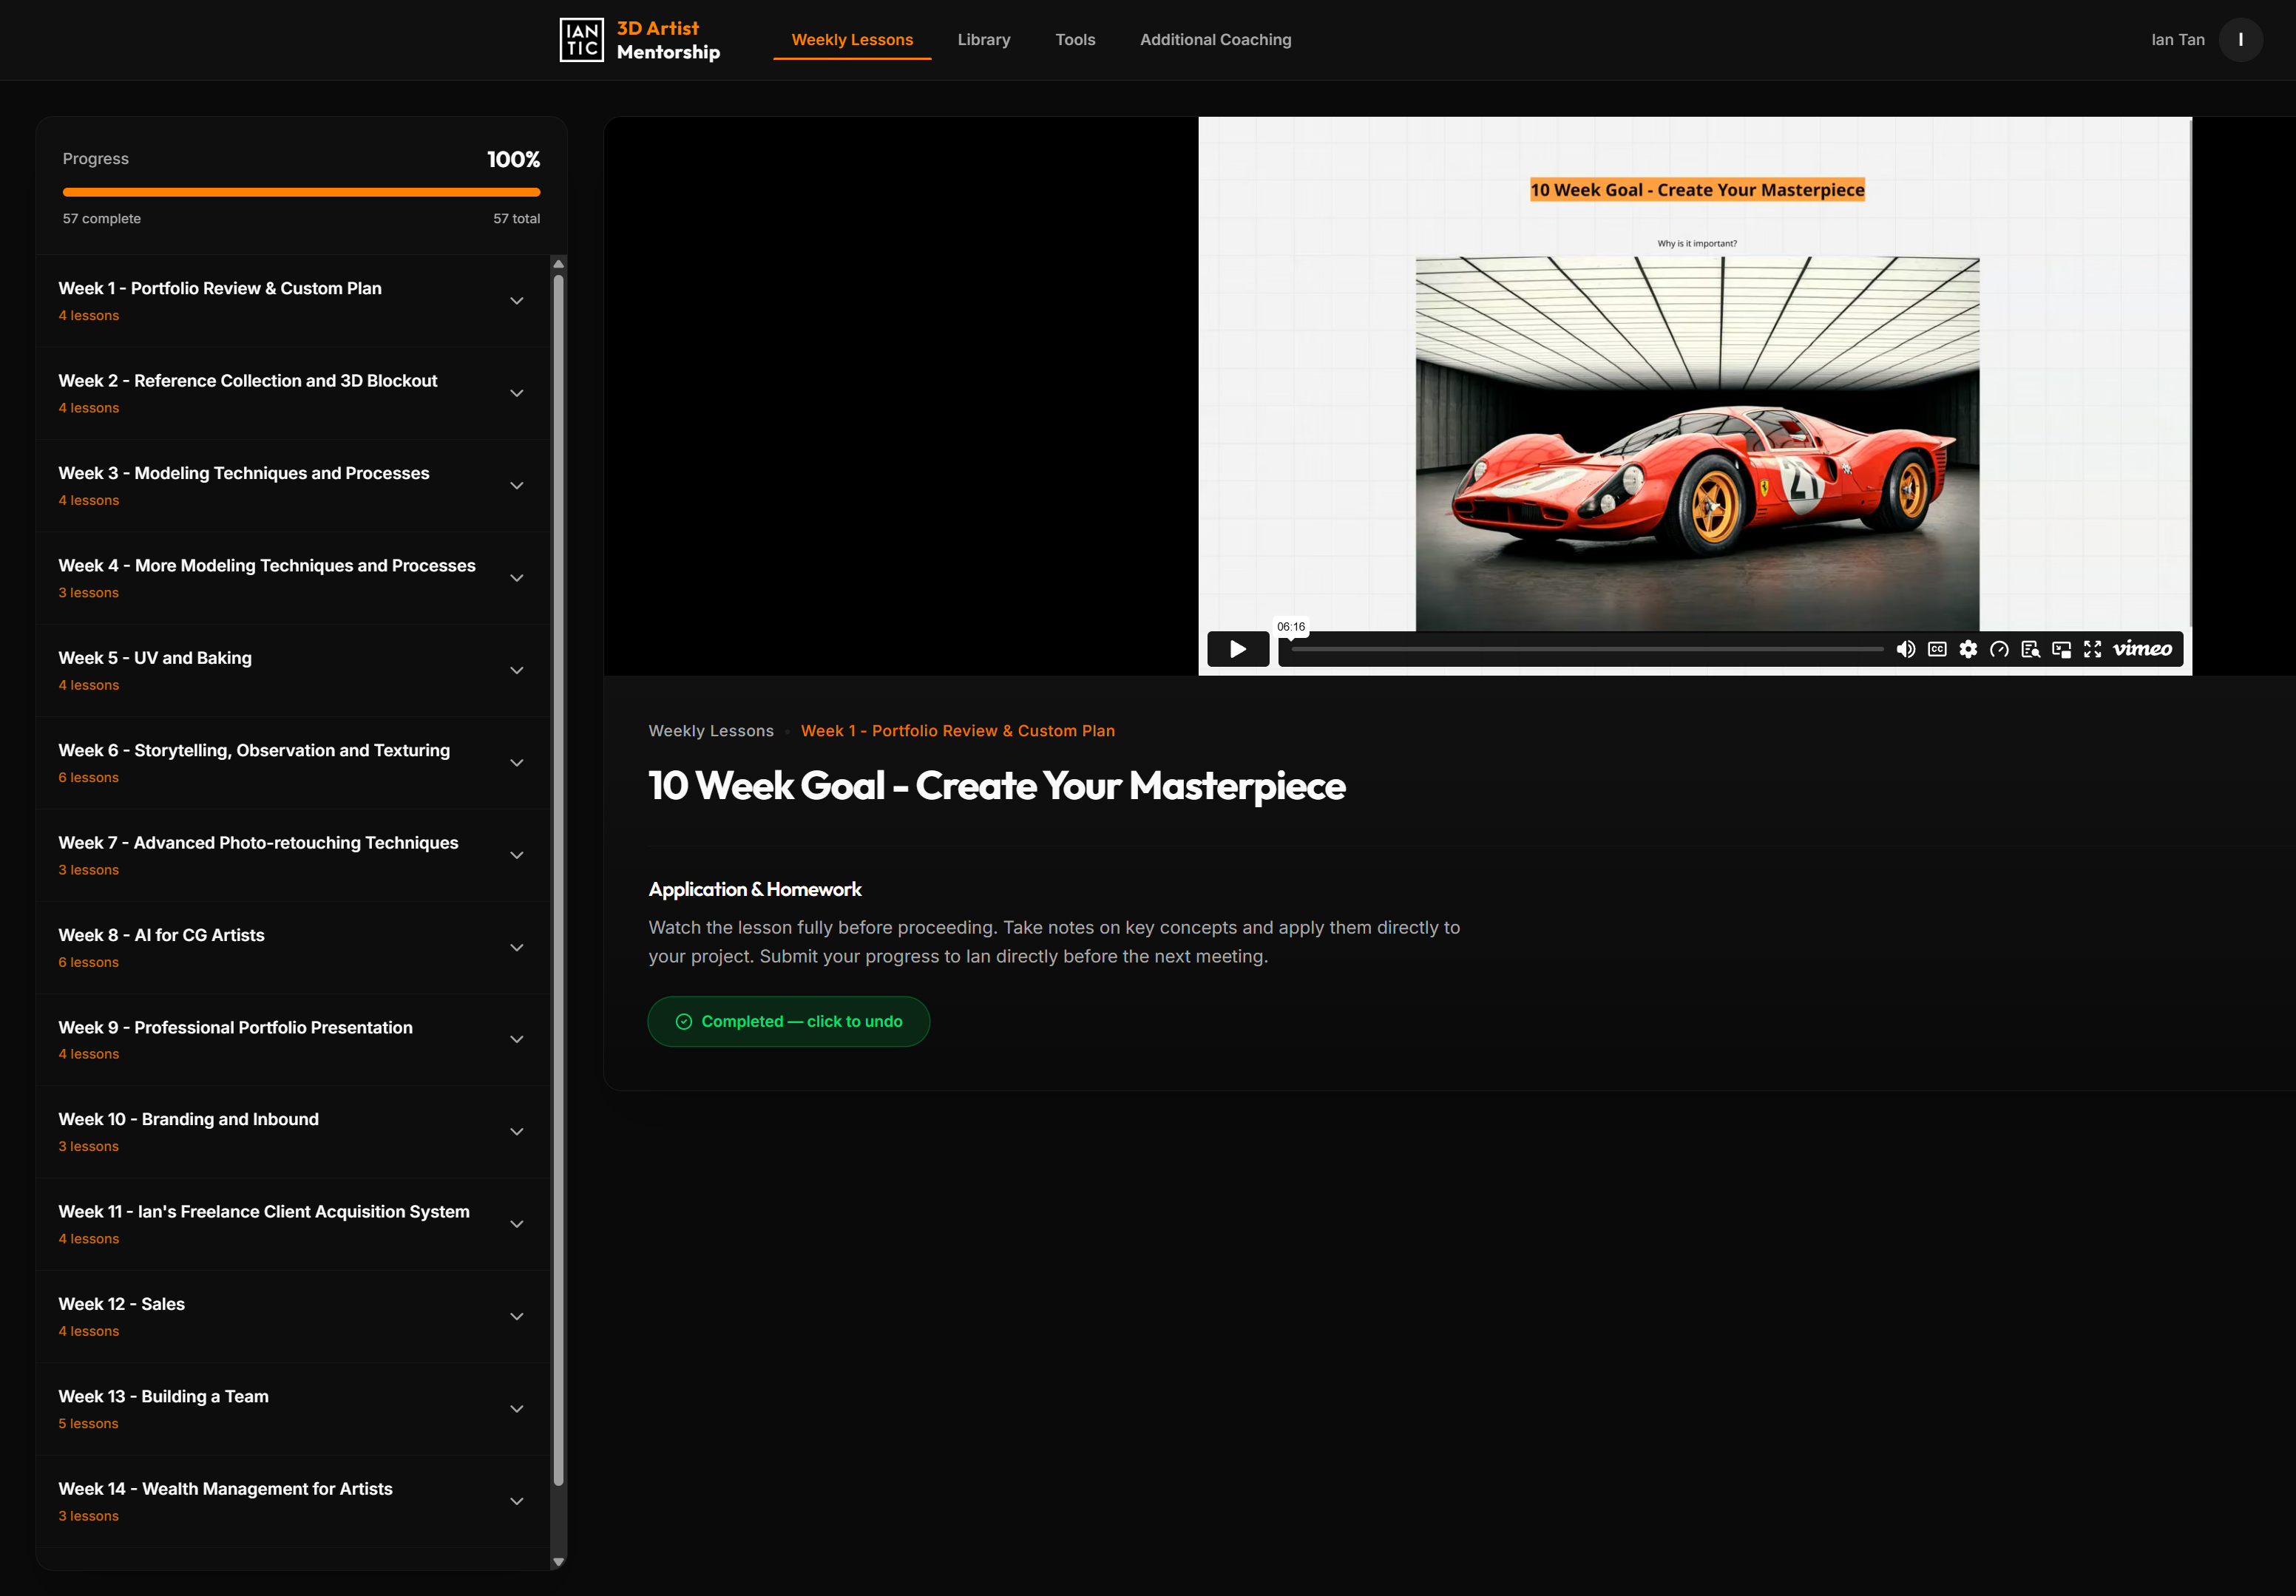Screen dimensions: 2296x1596
Task: Click the '100%' progress value
Action: tap(513, 159)
